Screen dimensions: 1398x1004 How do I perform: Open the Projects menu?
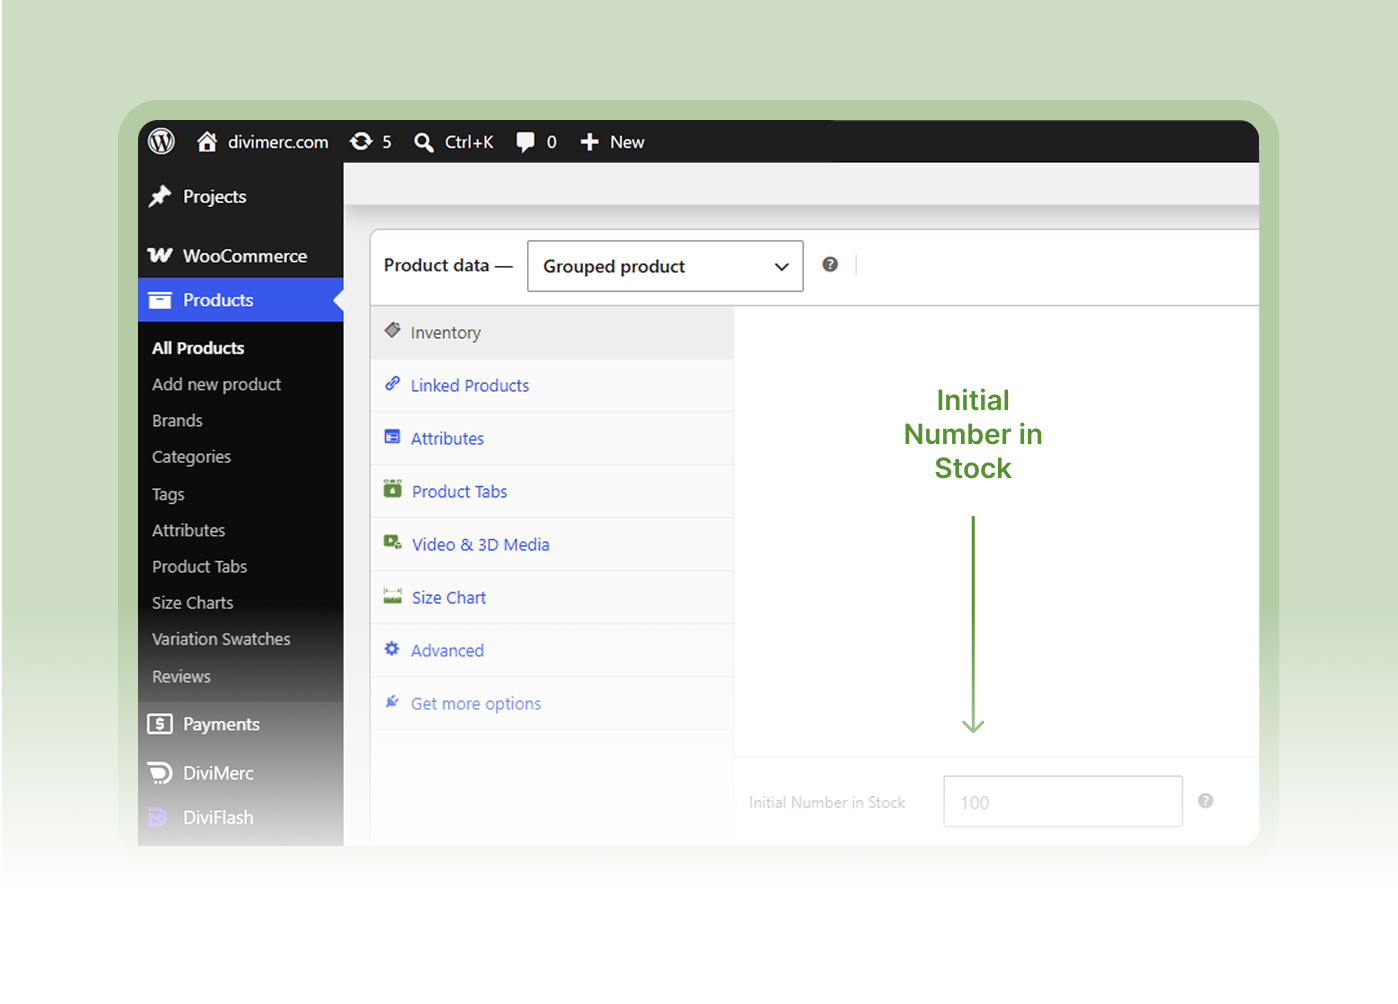[x=241, y=196]
